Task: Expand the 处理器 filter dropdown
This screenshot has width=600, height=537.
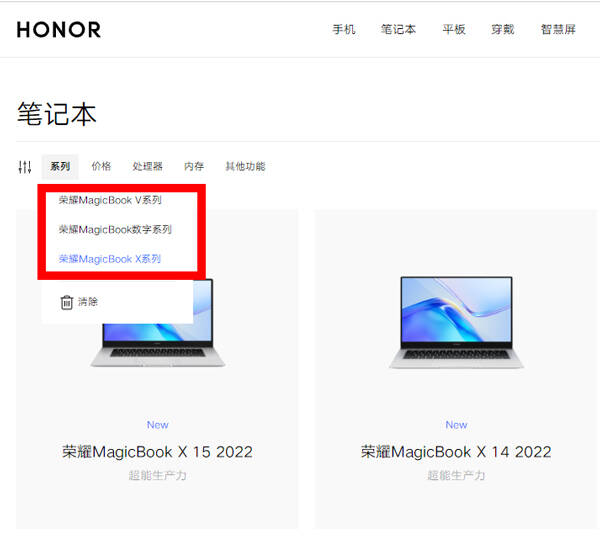Action: (x=148, y=166)
